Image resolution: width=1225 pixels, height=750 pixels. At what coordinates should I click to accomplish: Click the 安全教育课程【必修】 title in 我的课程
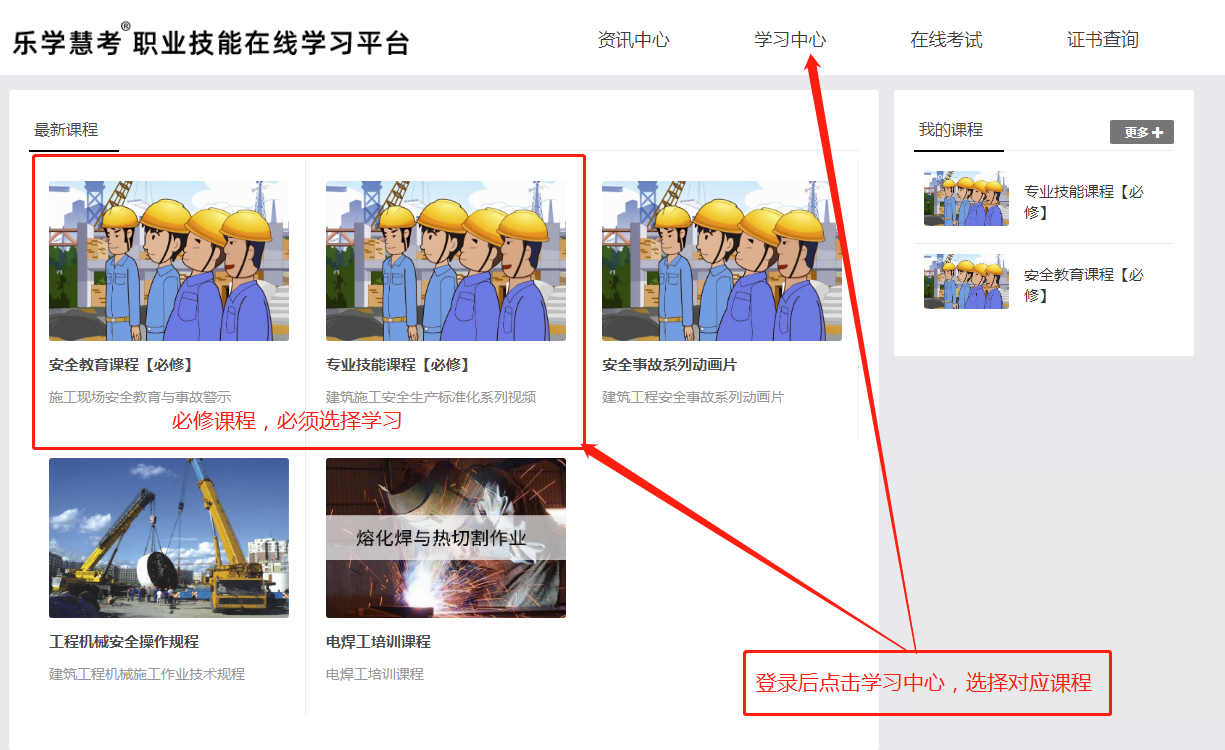1084,285
